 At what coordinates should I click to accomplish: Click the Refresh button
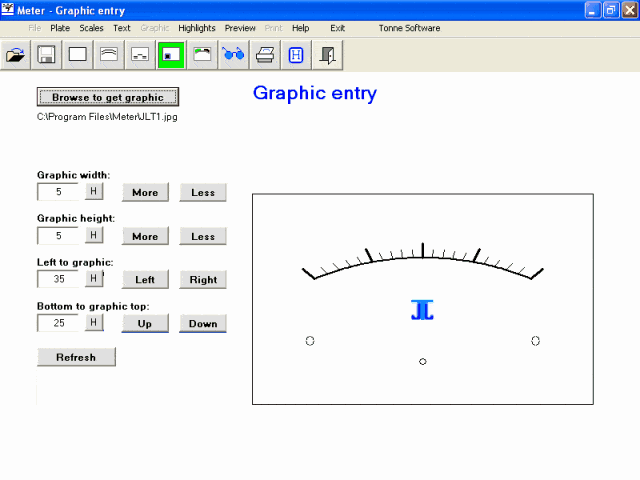coord(76,357)
